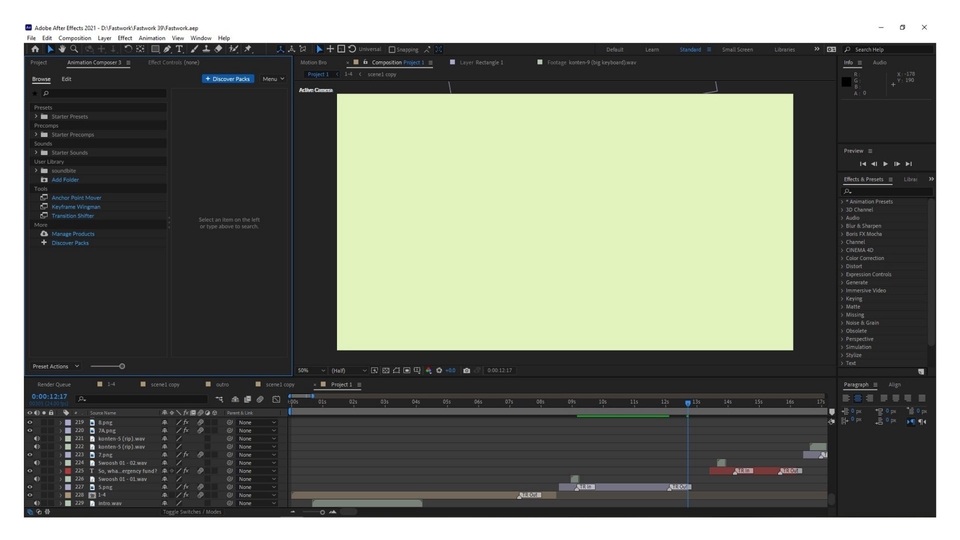Select the Rotation tool

point(128,49)
